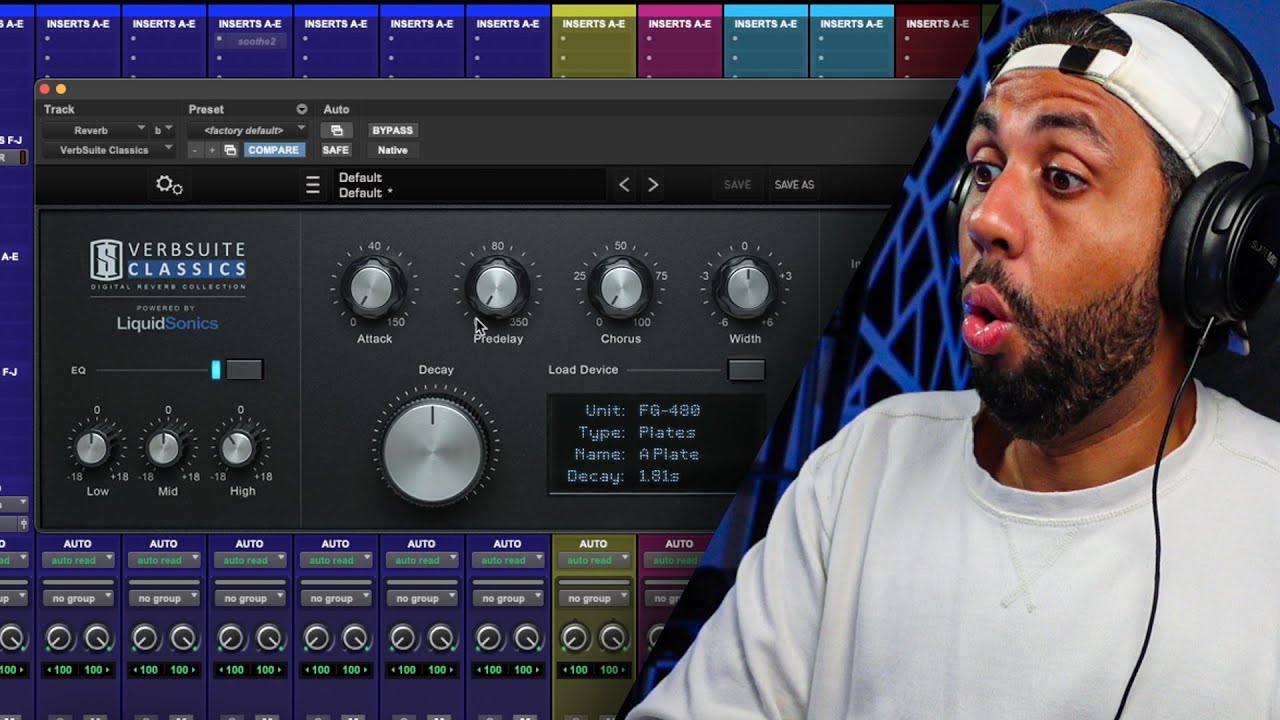This screenshot has width=1280, height=720.
Task: Click the left pan knob on olive strip
Action: 575,638
